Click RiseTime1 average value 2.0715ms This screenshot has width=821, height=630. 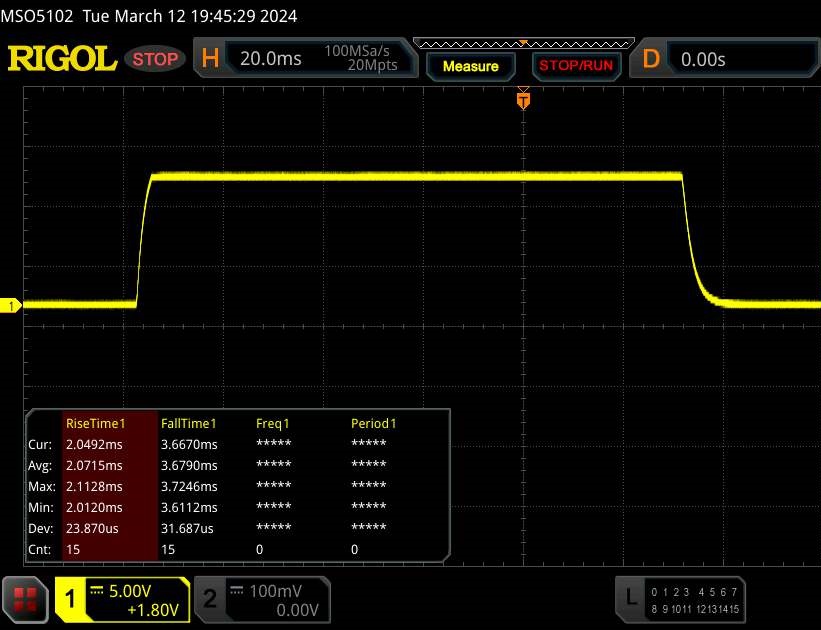(x=94, y=466)
